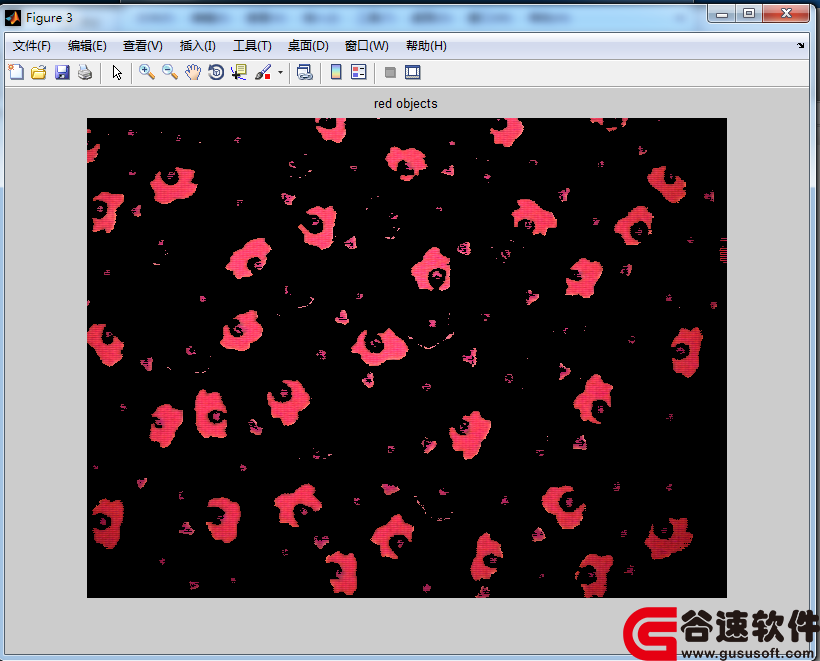Image resolution: width=820 pixels, height=661 pixels.
Task: Save the figure with the floppy disk icon
Action: 62,72
